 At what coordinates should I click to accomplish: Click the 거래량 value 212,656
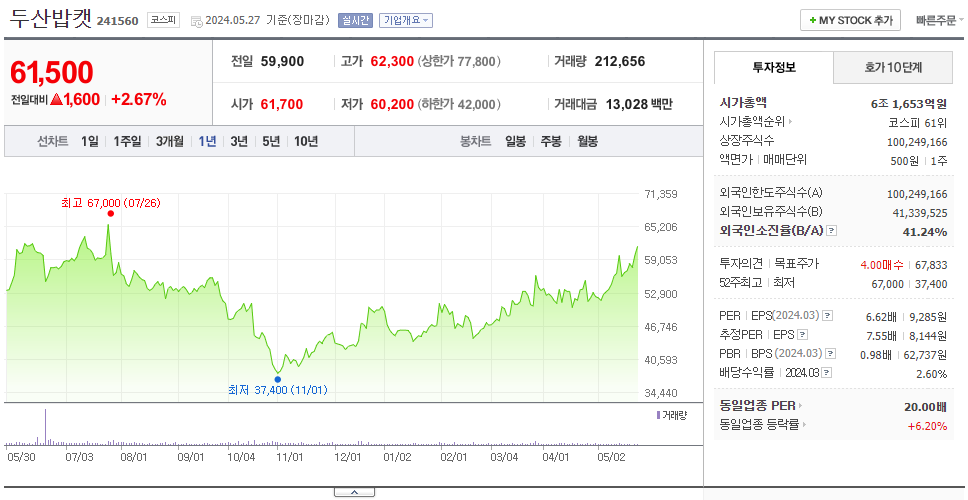[x=620, y=62]
